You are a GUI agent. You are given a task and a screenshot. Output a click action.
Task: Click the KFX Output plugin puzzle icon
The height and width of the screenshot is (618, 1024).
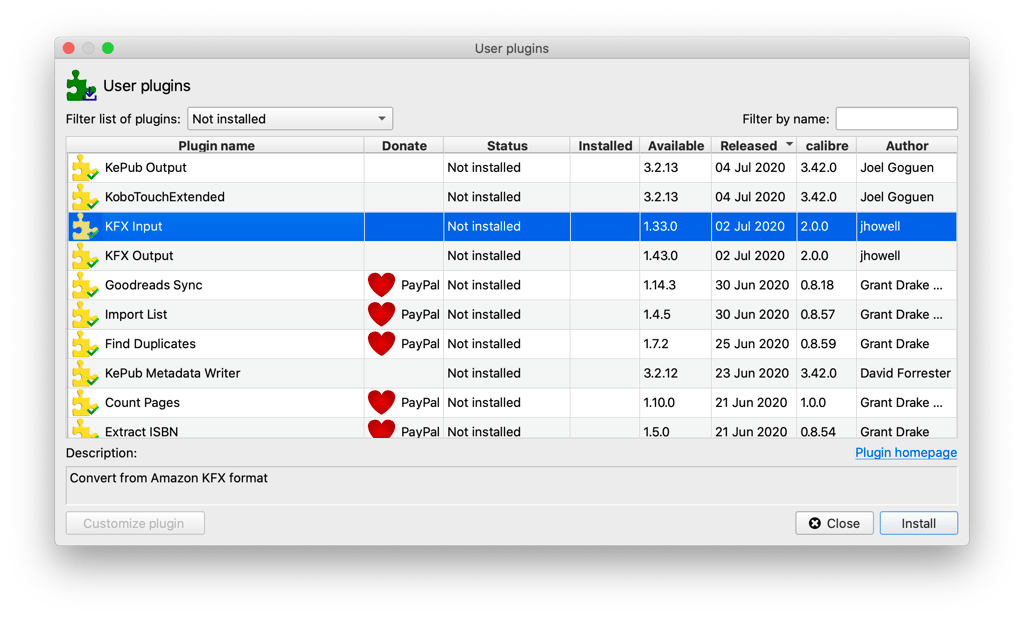(x=84, y=256)
